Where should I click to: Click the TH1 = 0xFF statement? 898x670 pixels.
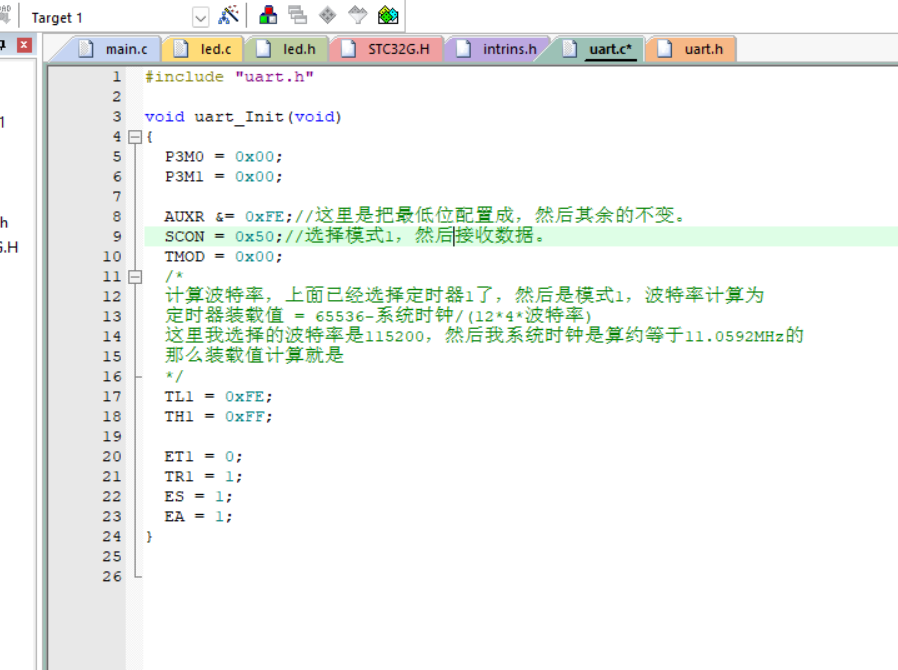pyautogui.click(x=219, y=417)
